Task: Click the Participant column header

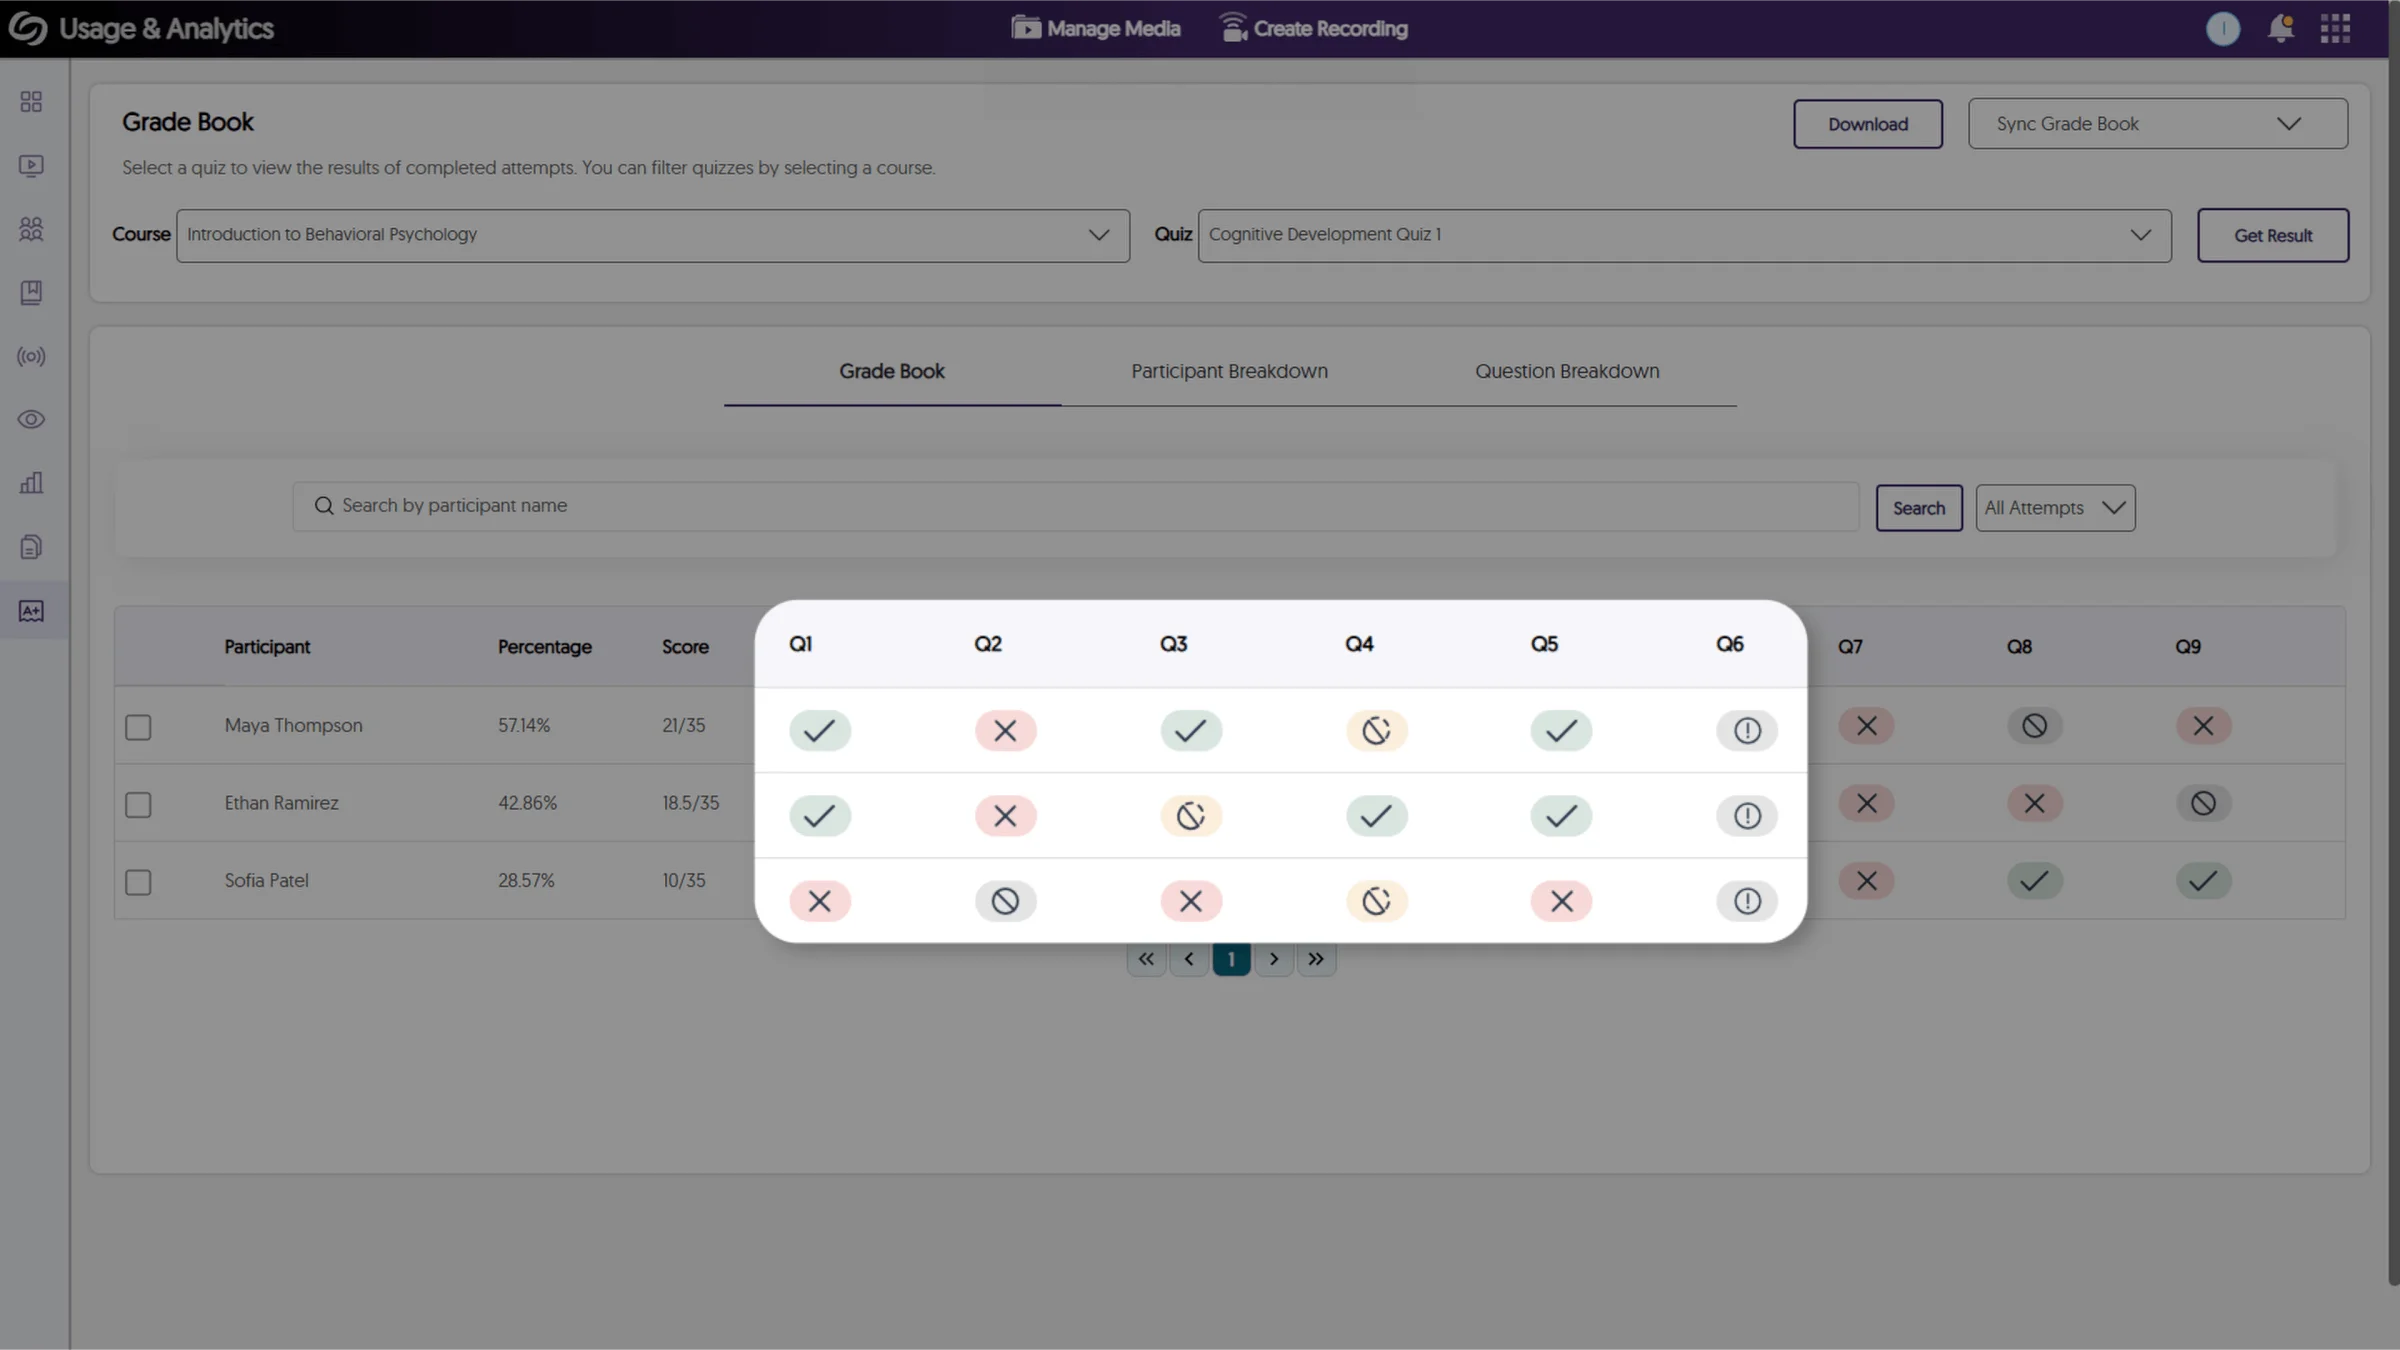Action: coord(267,647)
